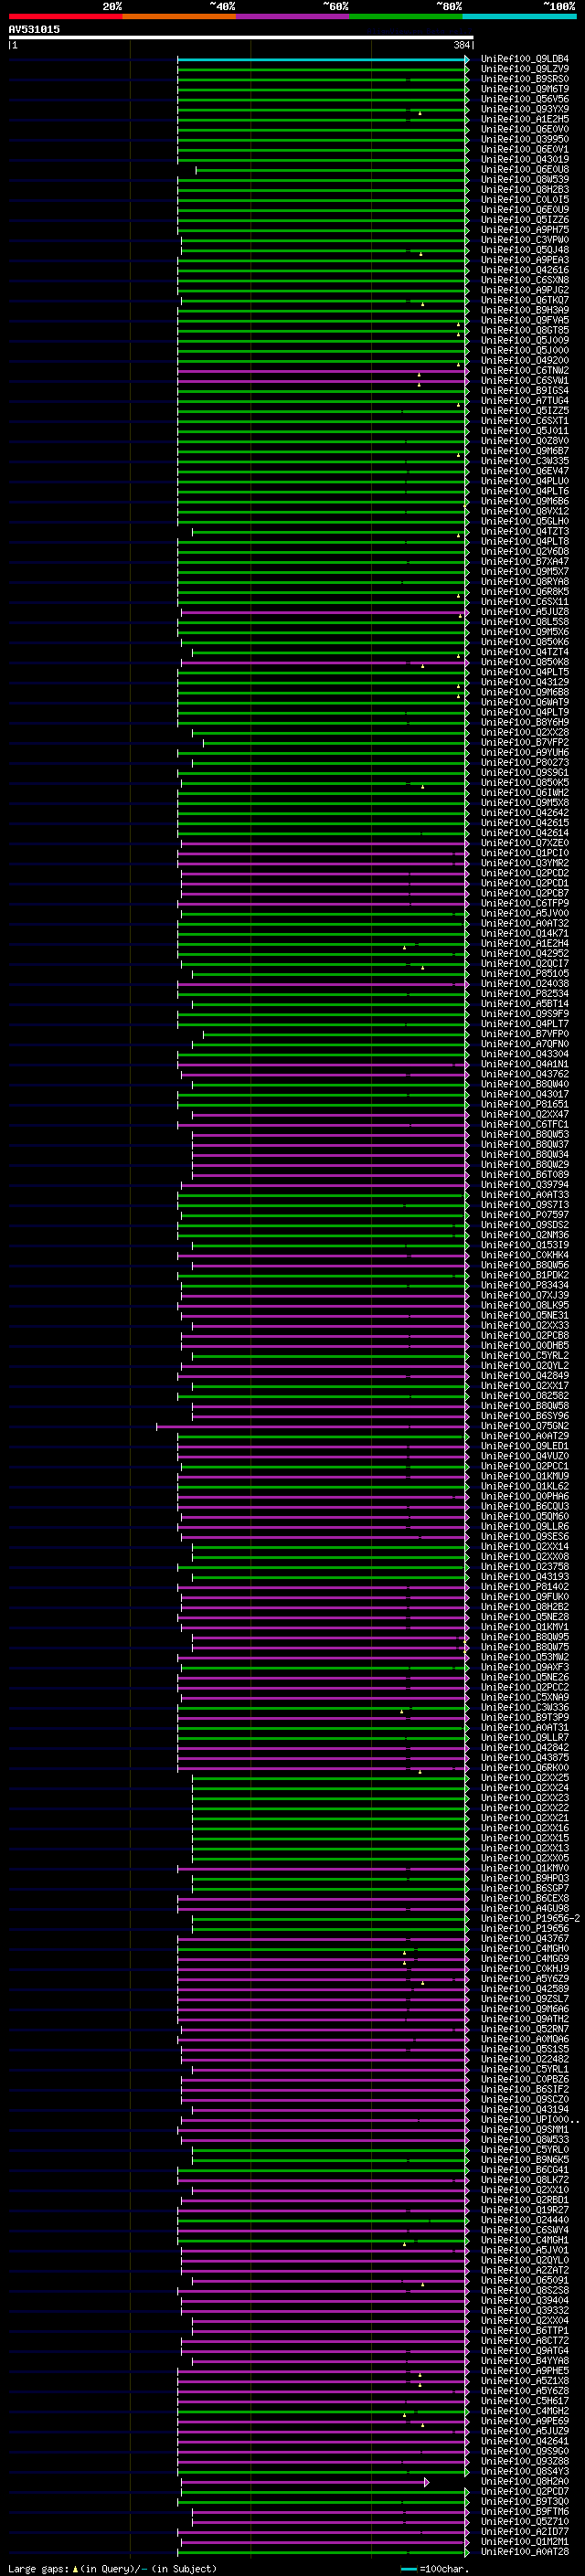Image resolution: width=585 pixels, height=2576 pixels.
Task: Select label UniRef100_Q2PCC1
Action: 525,1466
